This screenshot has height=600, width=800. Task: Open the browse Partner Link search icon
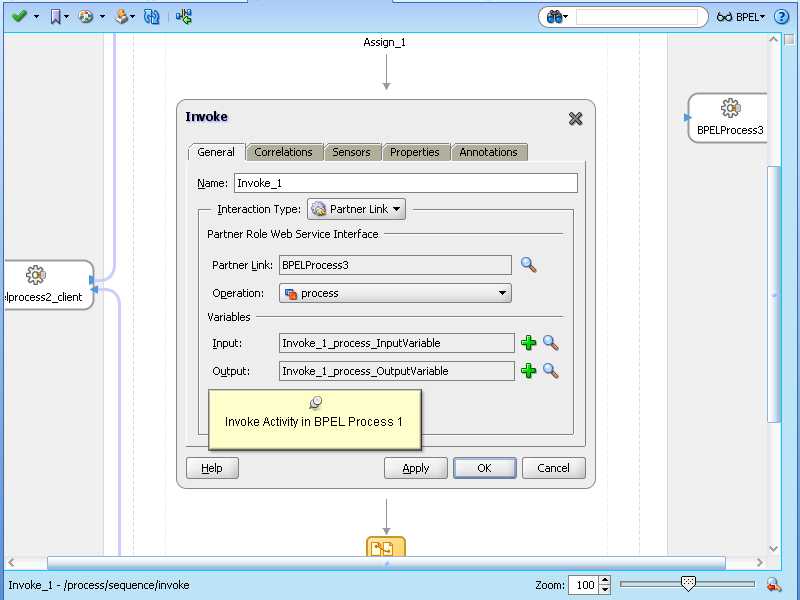click(x=529, y=265)
